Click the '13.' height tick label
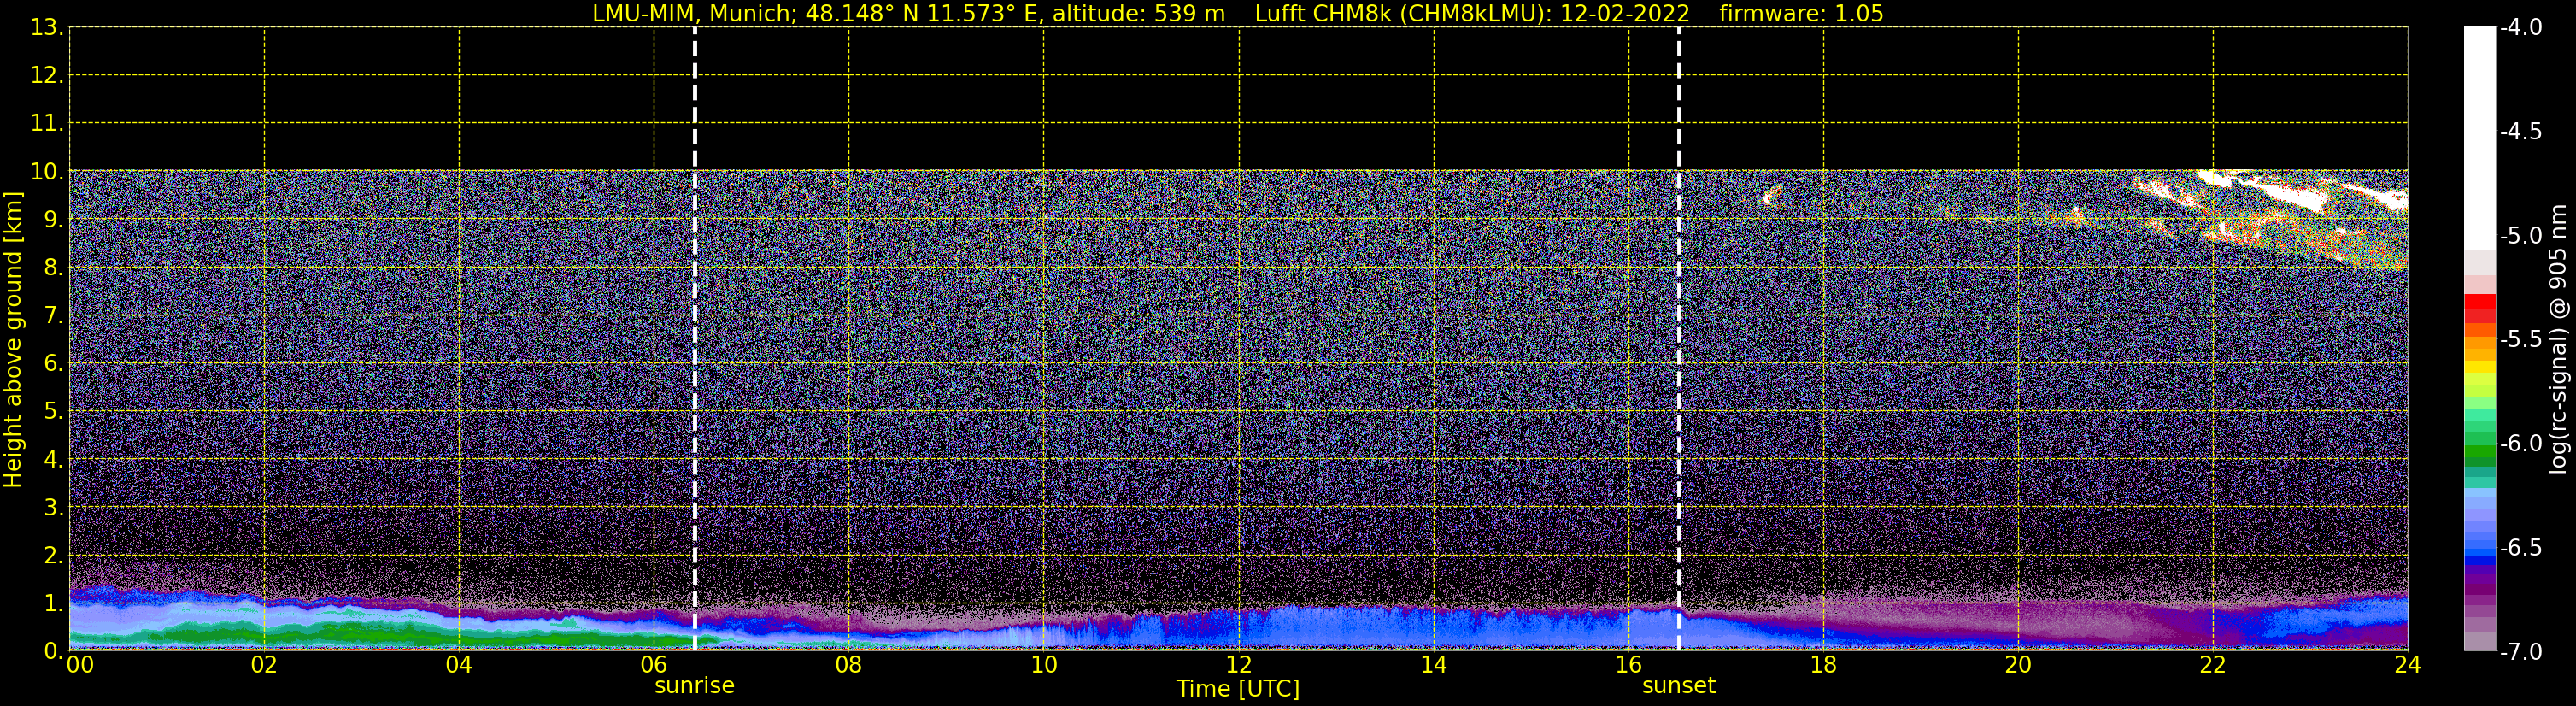Image resolution: width=2576 pixels, height=706 pixels. pos(47,28)
